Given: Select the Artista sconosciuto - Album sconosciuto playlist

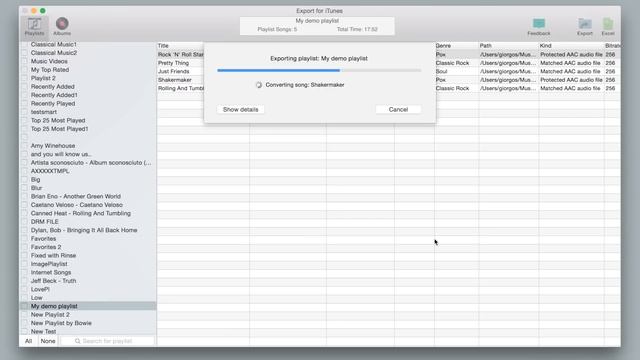Looking at the screenshot, I should (91, 162).
